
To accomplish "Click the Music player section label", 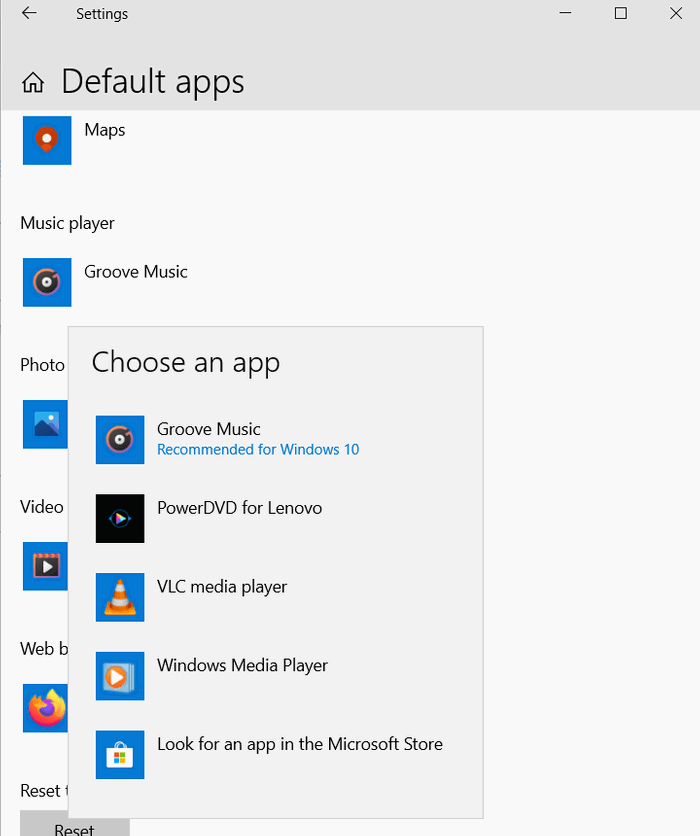I will pos(67,223).
